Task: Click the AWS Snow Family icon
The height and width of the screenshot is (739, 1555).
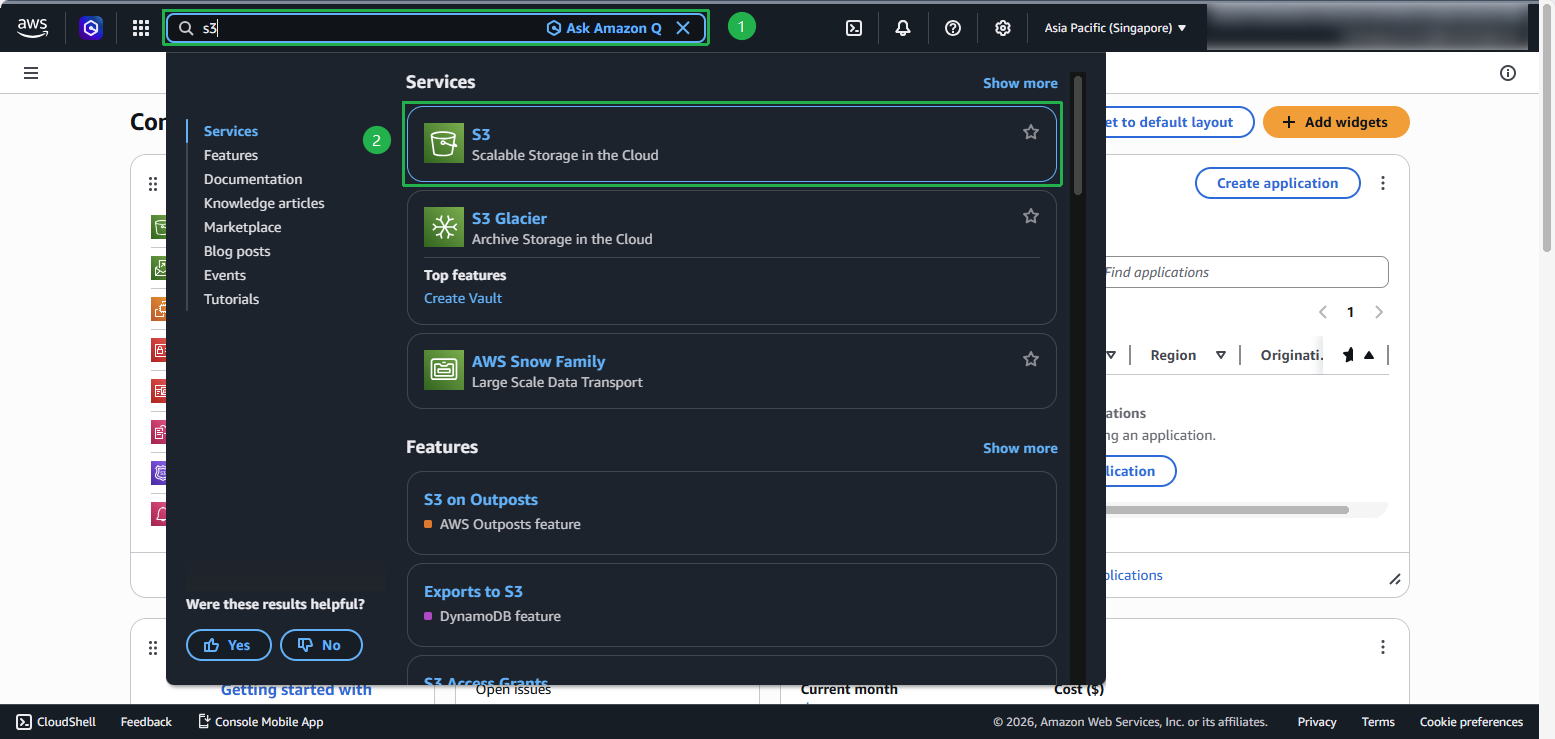Action: [444, 371]
